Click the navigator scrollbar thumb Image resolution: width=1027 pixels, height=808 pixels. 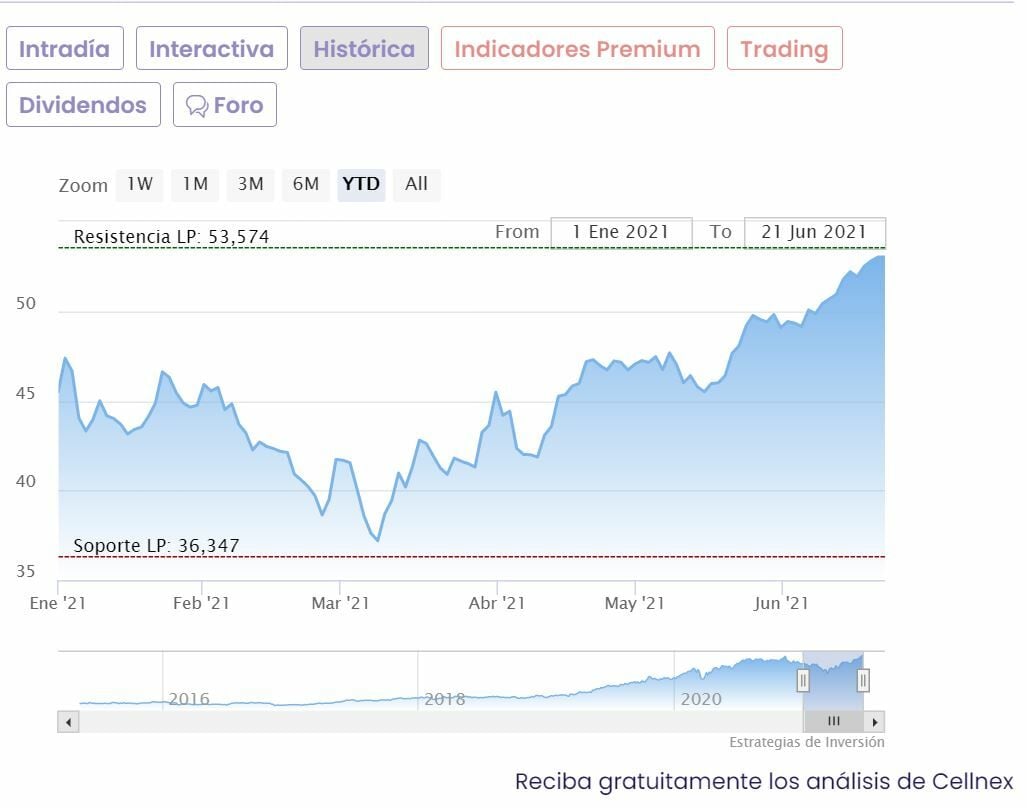[x=833, y=721]
